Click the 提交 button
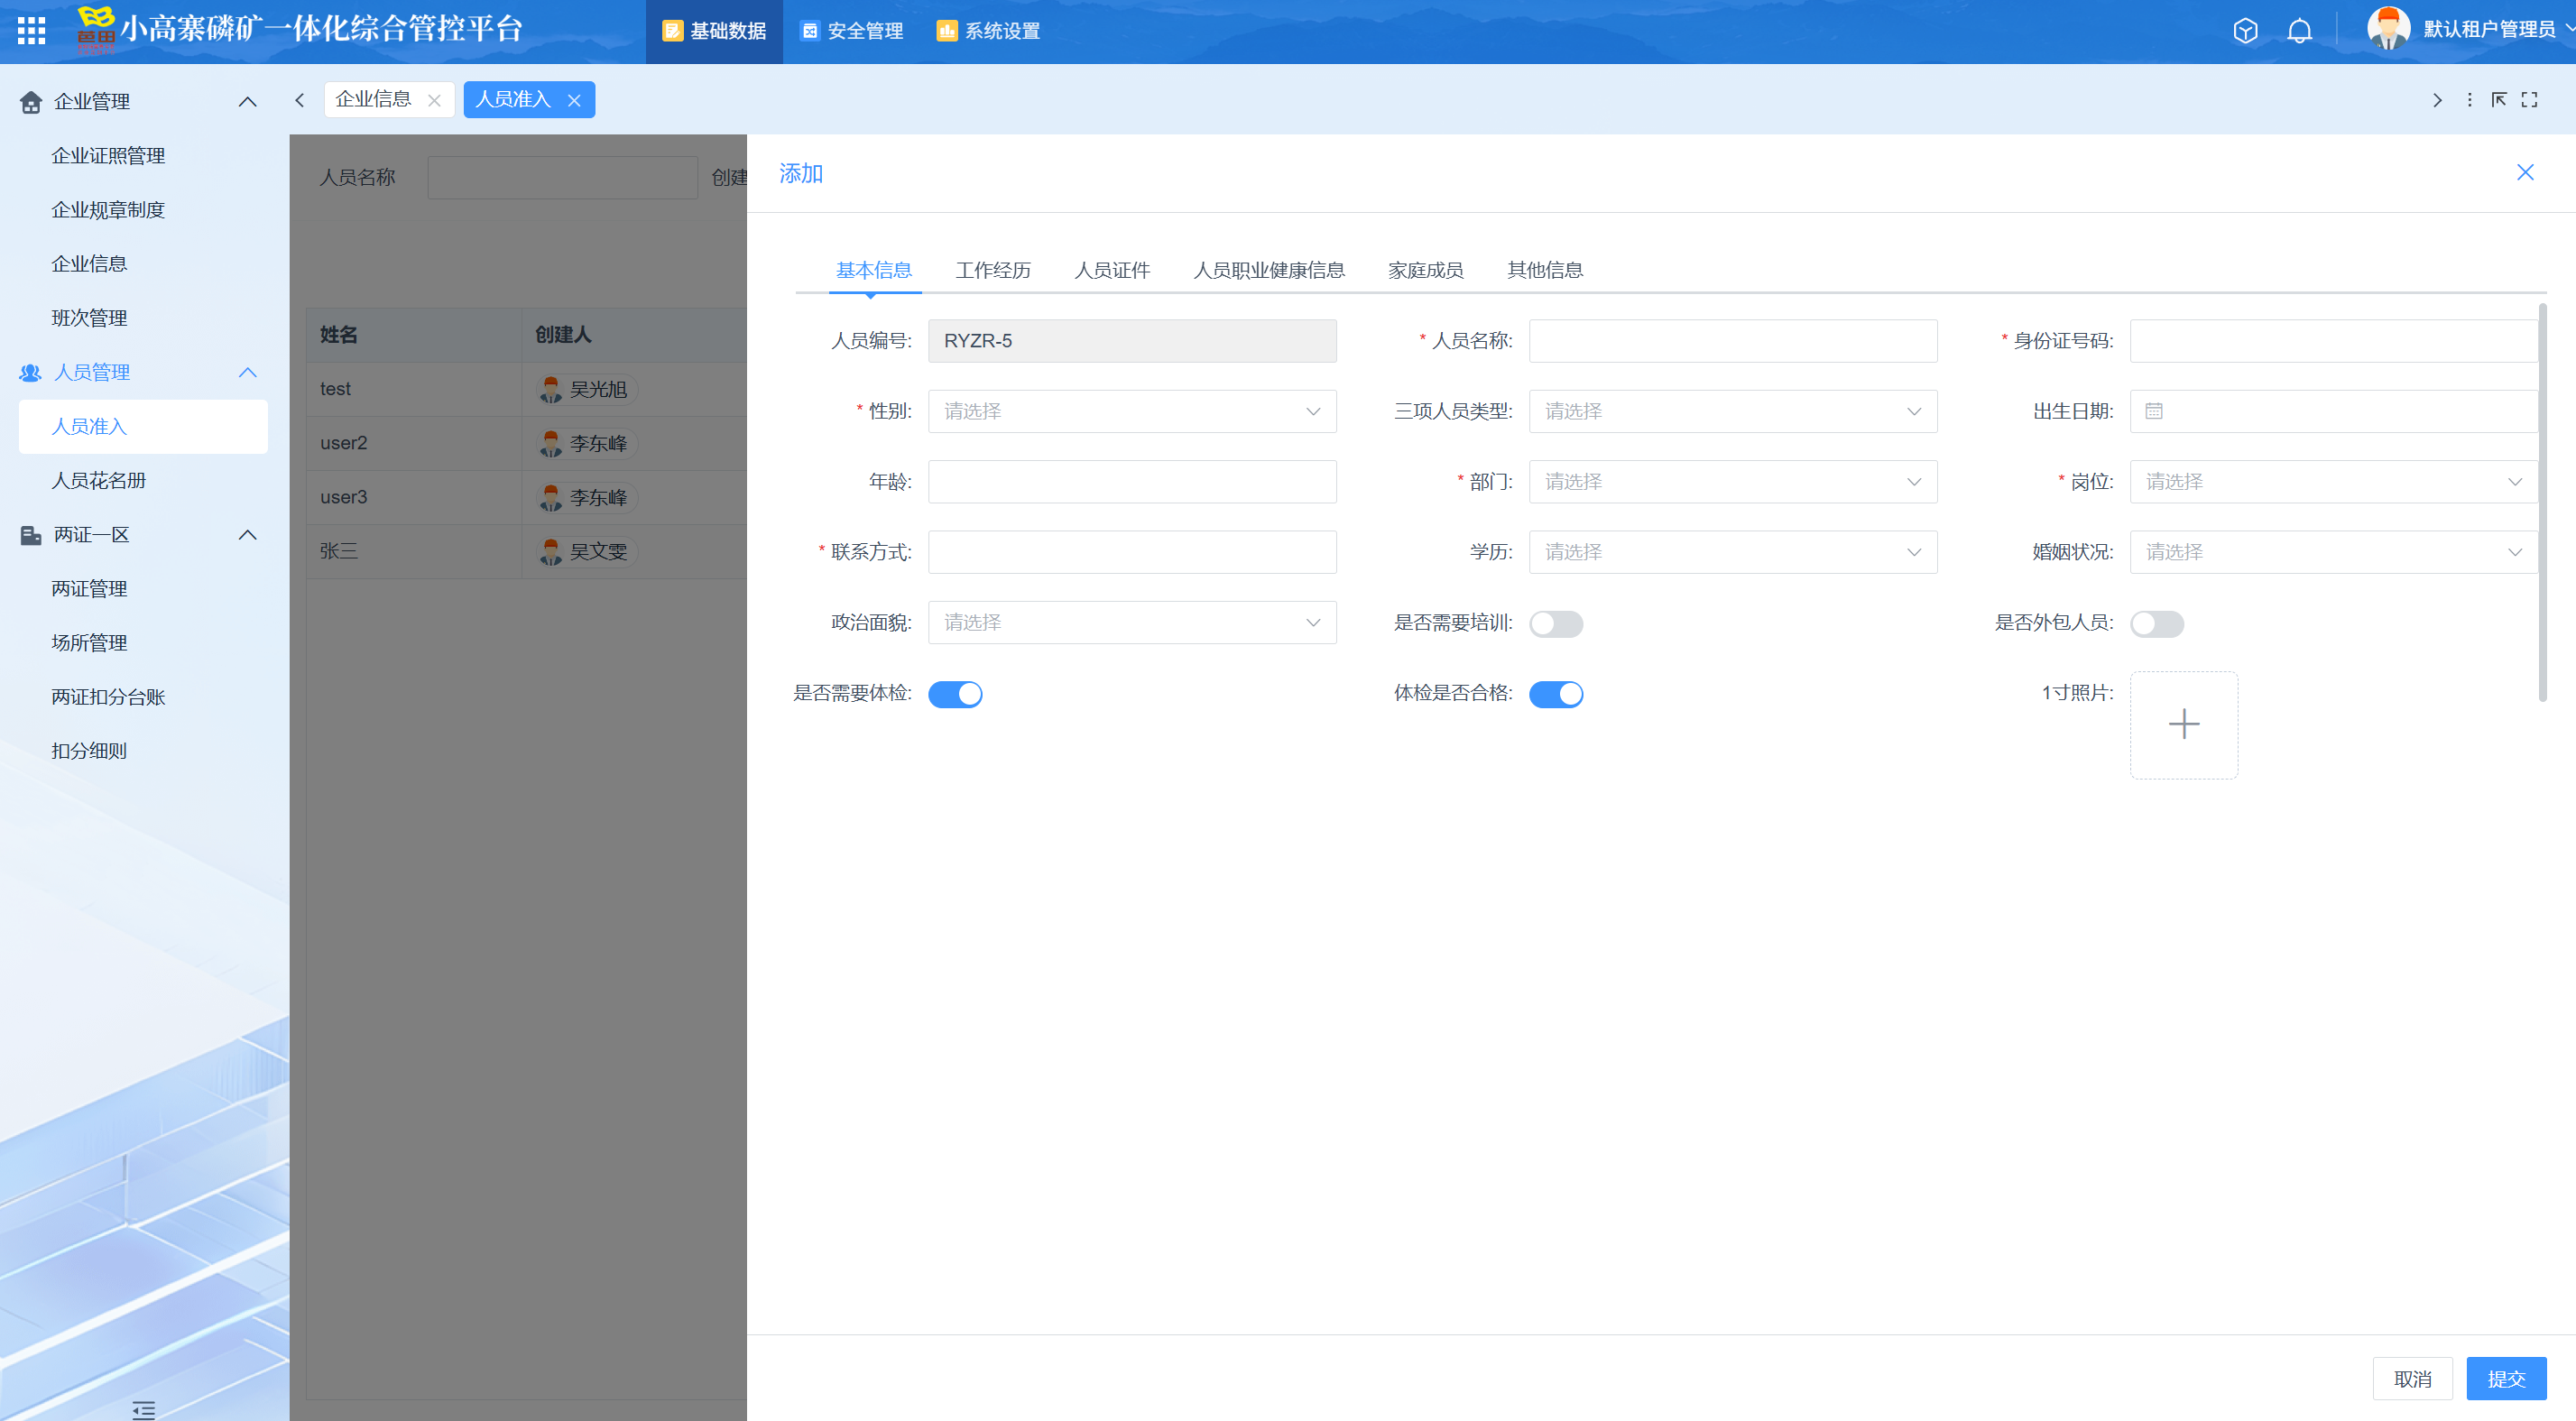The width and height of the screenshot is (2576, 1421). [x=2506, y=1378]
